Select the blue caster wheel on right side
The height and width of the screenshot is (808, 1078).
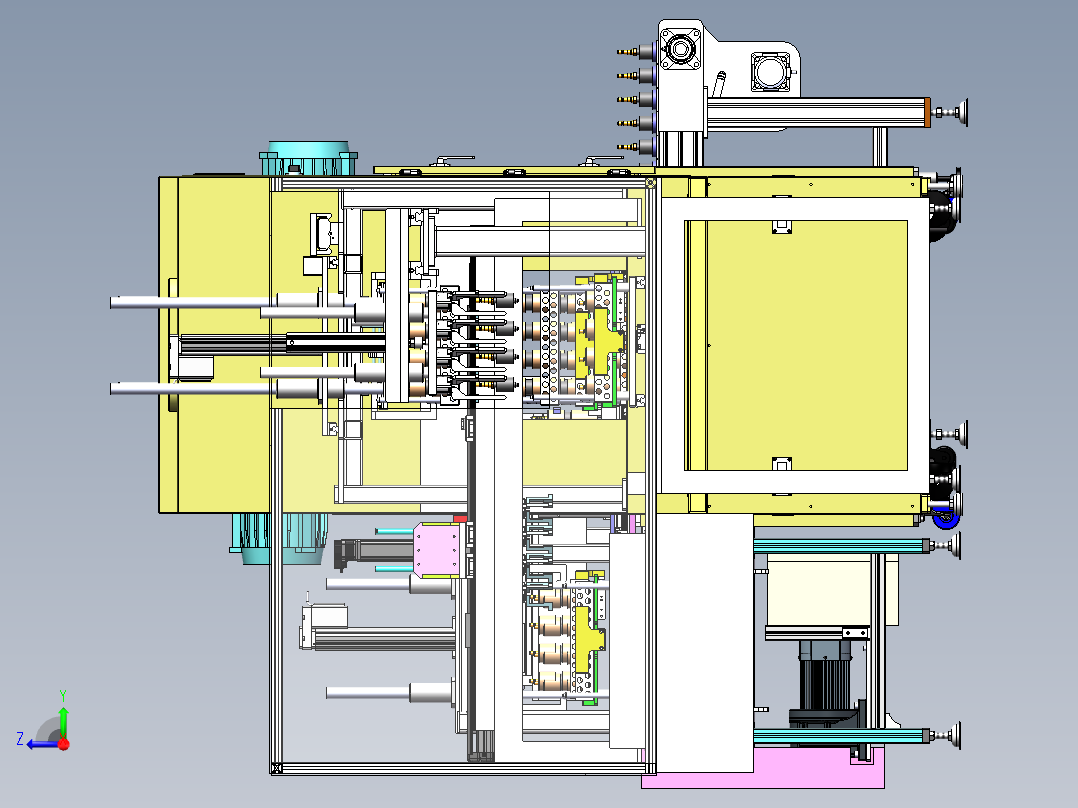coord(947,518)
